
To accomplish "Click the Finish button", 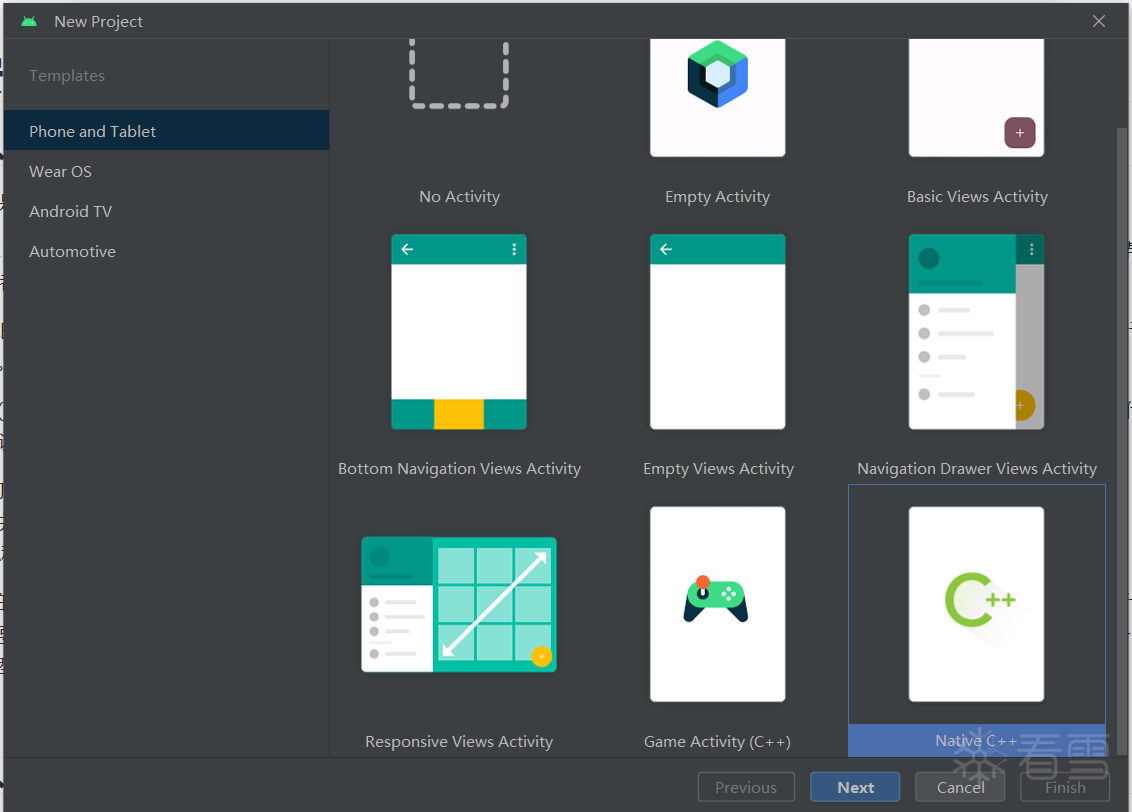I will 1065,787.
